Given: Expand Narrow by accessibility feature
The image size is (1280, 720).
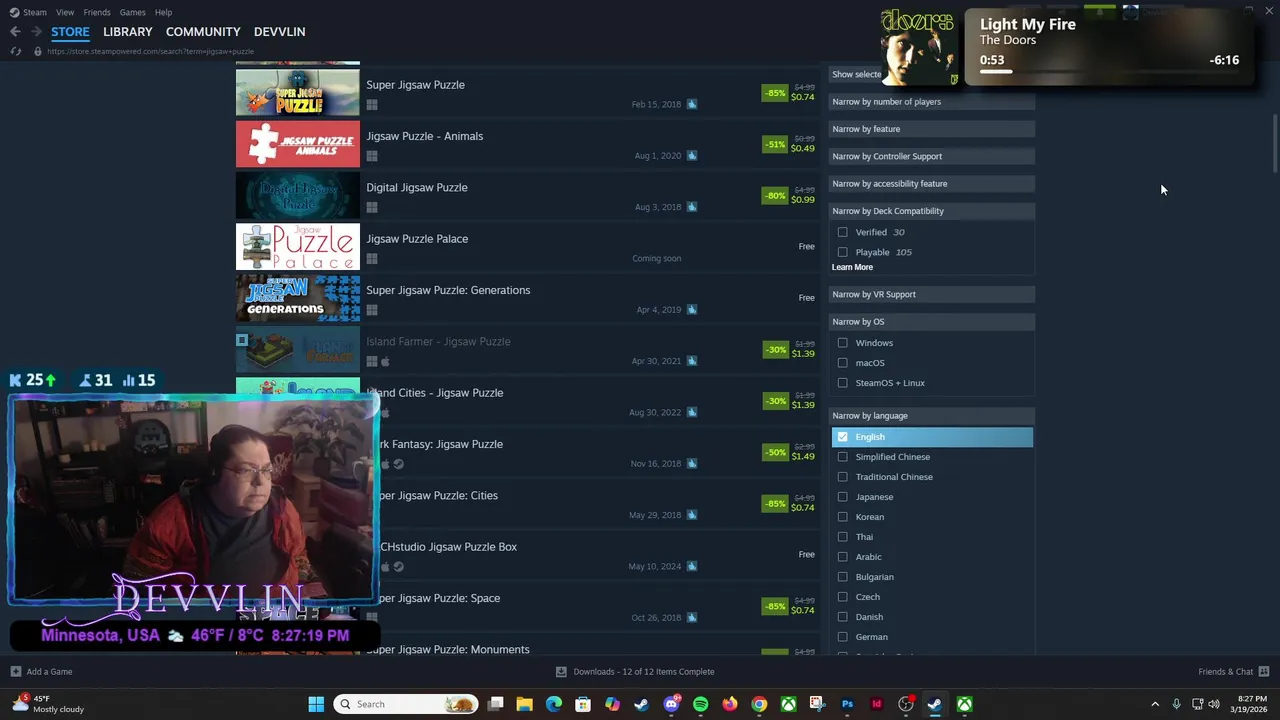Looking at the screenshot, I should click(x=932, y=184).
